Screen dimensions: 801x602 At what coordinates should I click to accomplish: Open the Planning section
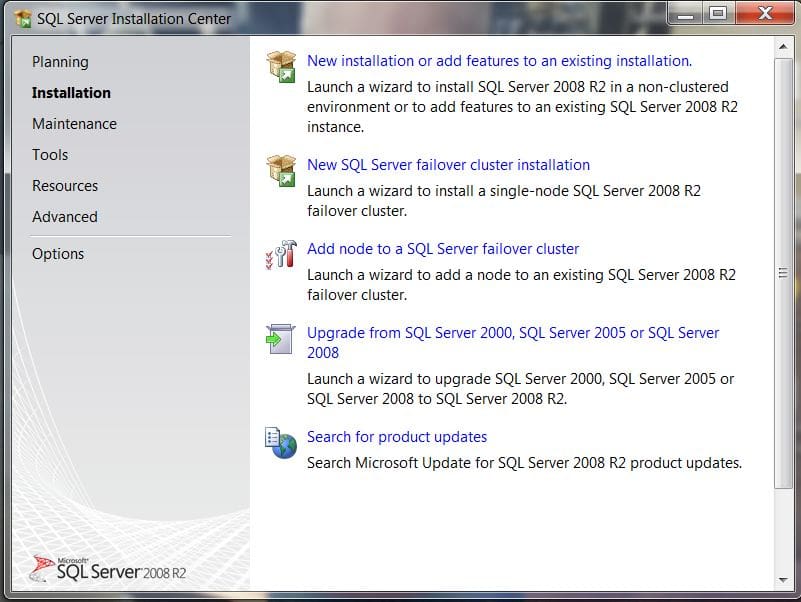point(60,62)
